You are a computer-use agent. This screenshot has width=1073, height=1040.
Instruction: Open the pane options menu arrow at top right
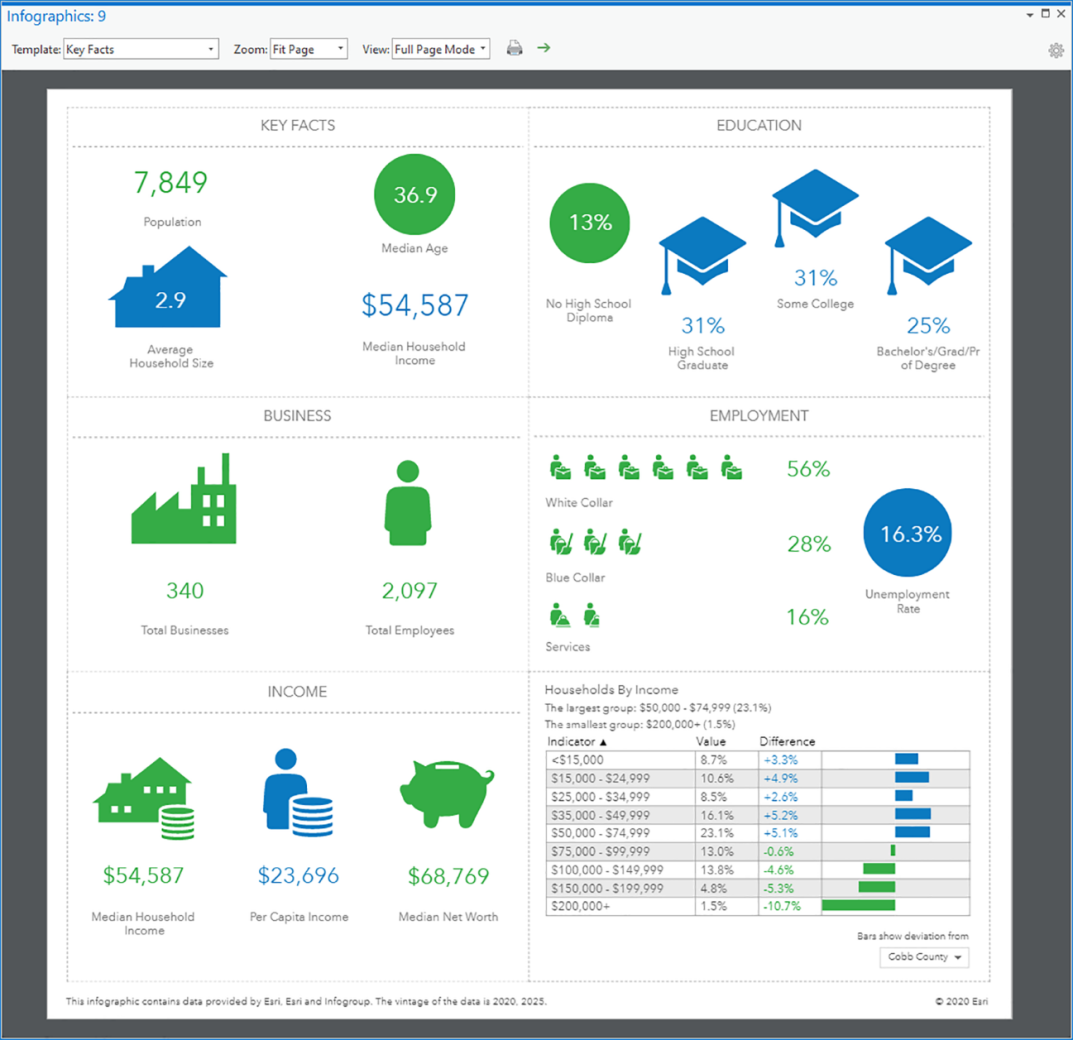click(x=1030, y=14)
